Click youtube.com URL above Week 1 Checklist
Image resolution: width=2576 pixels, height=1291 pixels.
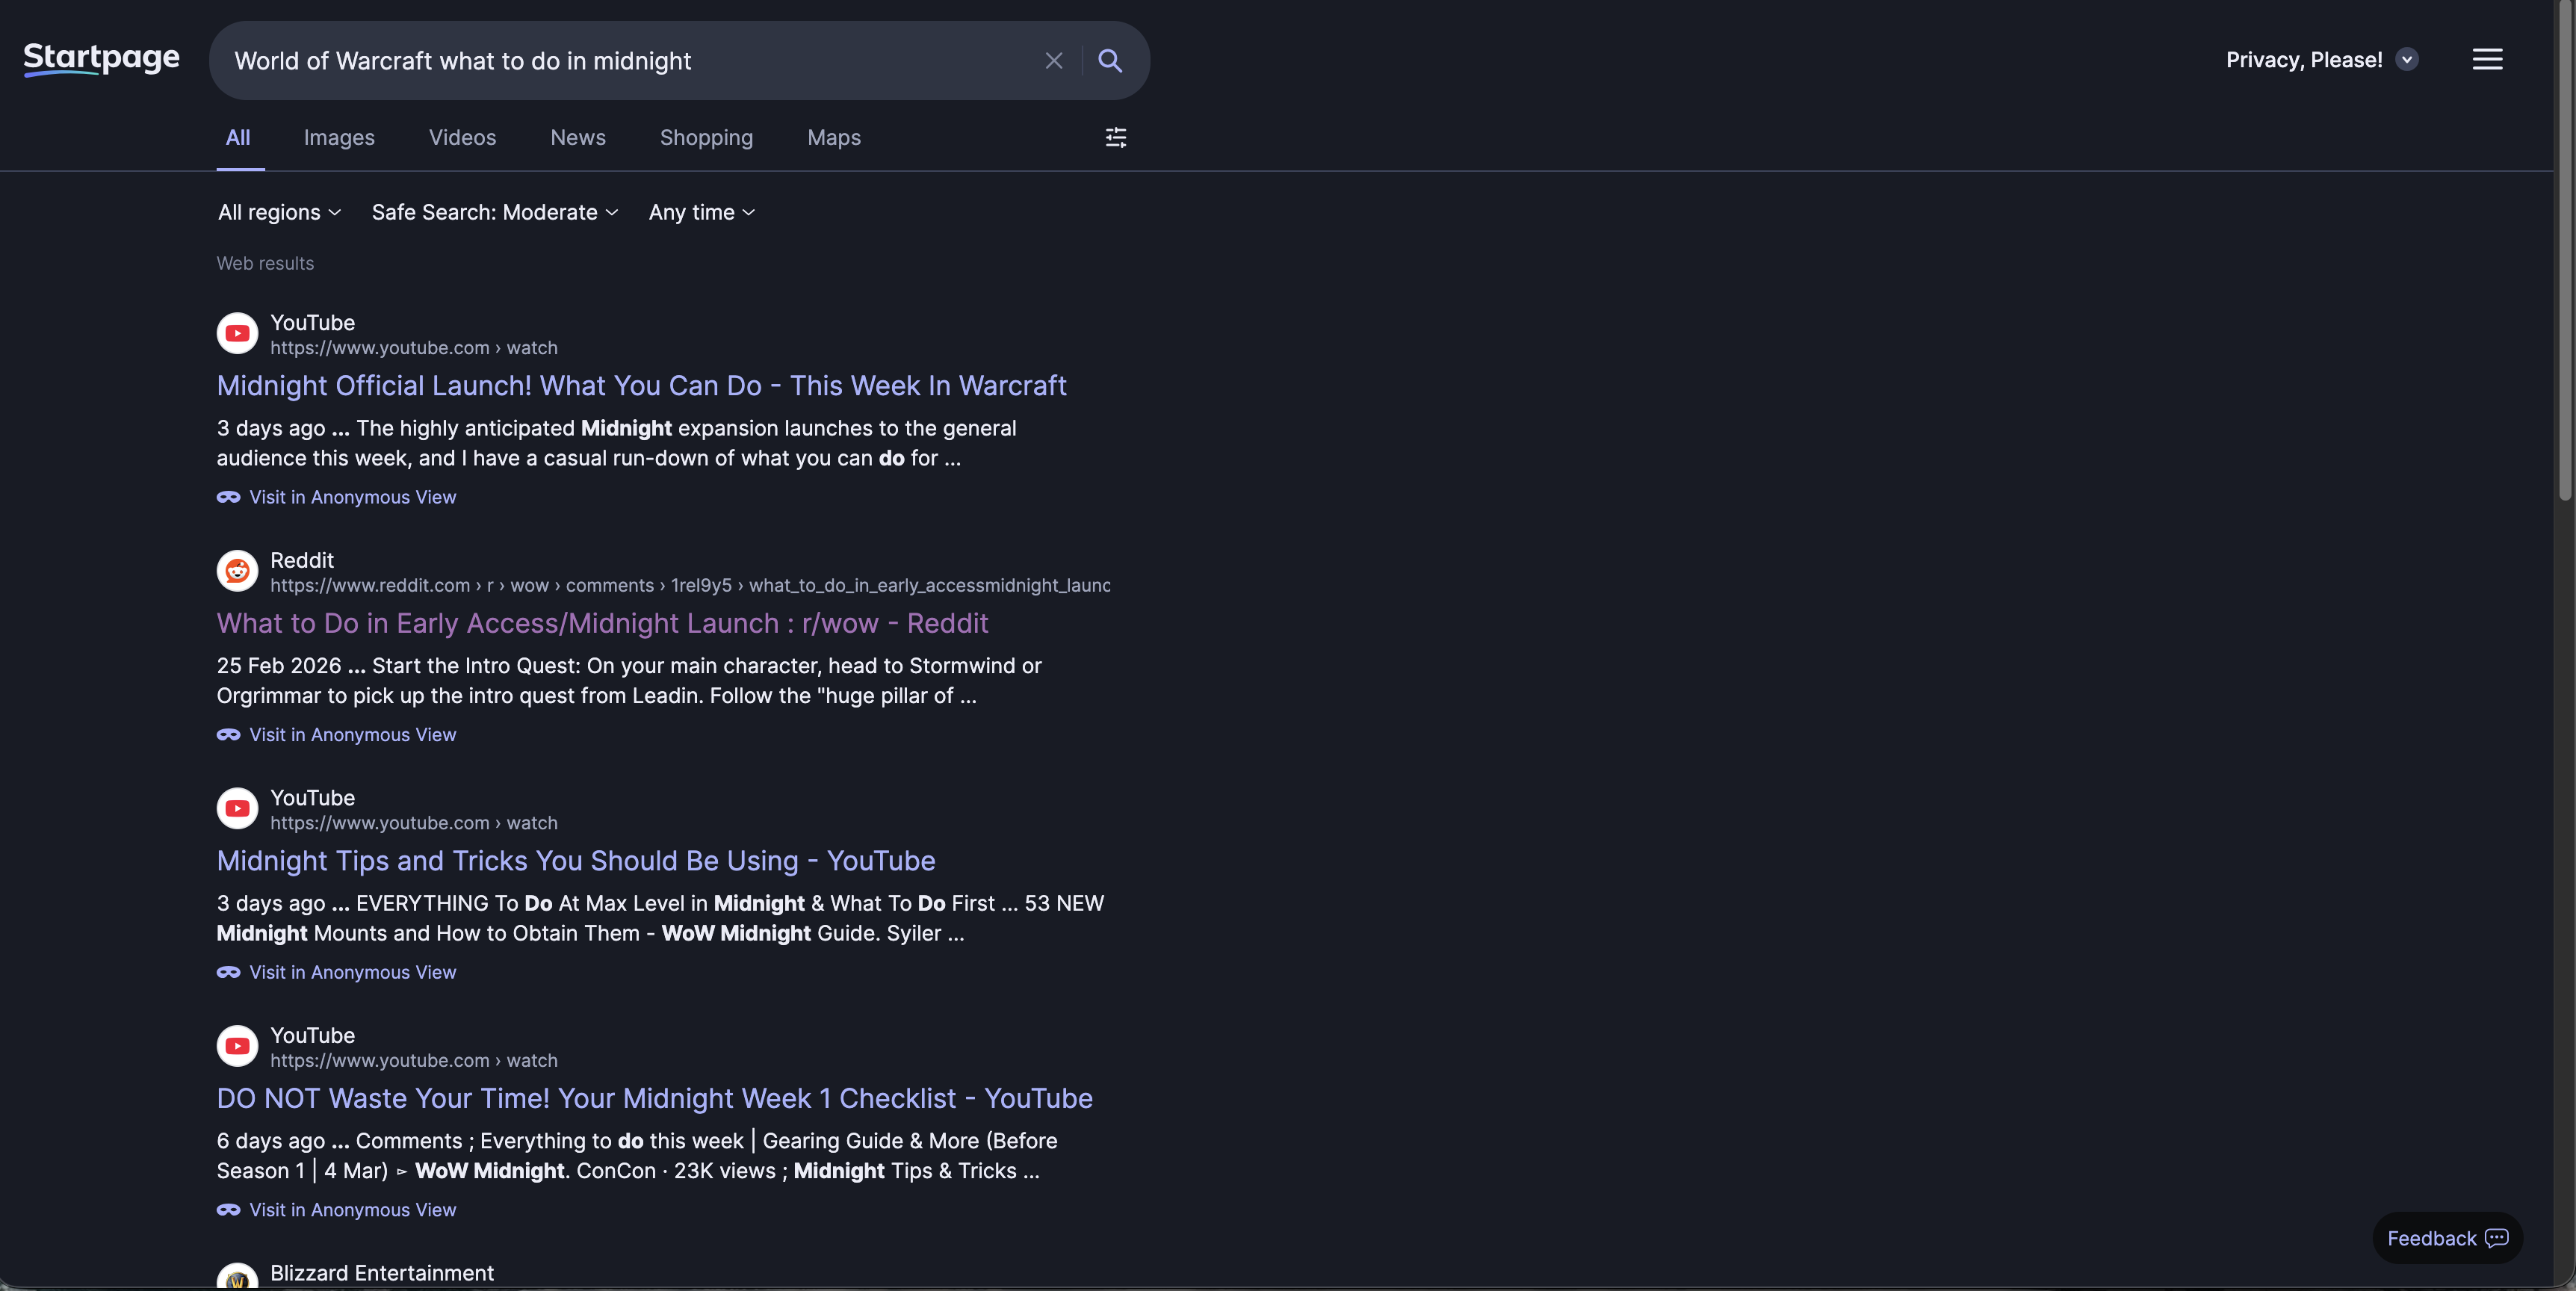coord(414,1060)
